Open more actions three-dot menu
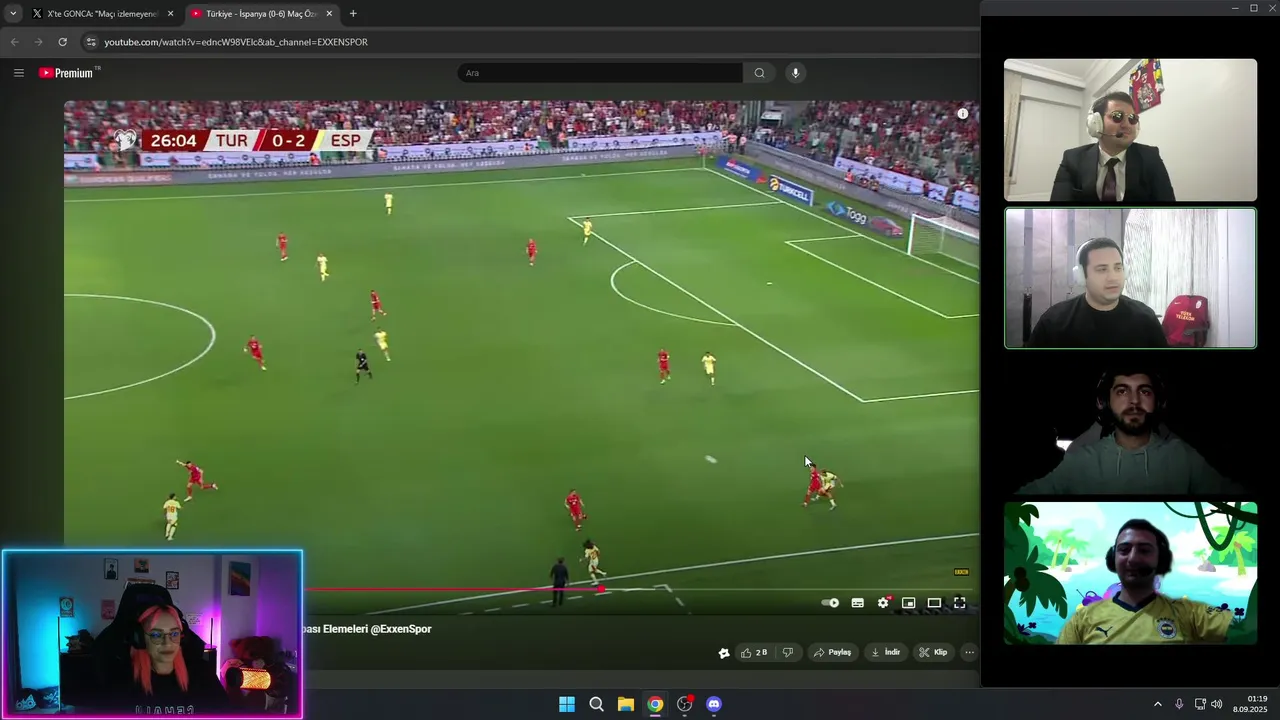 click(969, 653)
